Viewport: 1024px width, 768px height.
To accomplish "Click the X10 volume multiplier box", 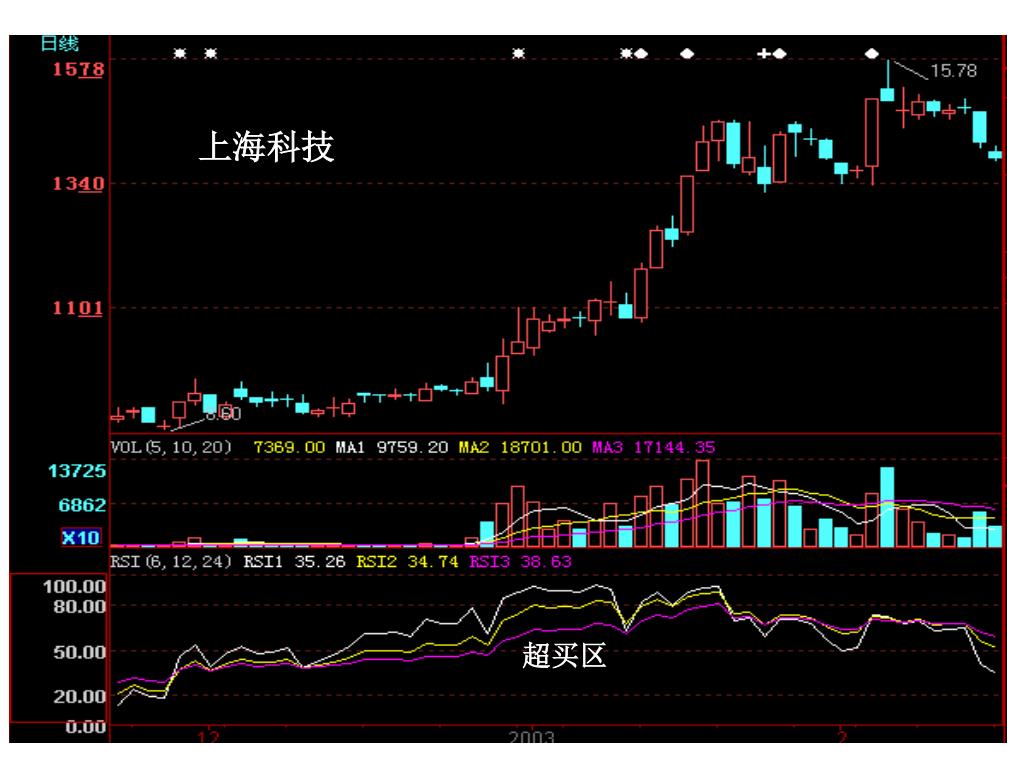I will (x=81, y=537).
